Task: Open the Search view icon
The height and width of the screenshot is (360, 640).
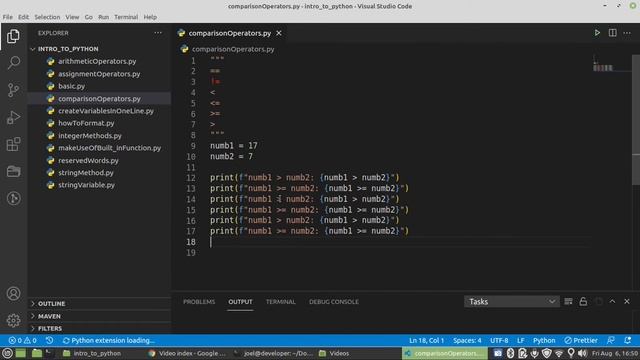Action: [x=13, y=63]
